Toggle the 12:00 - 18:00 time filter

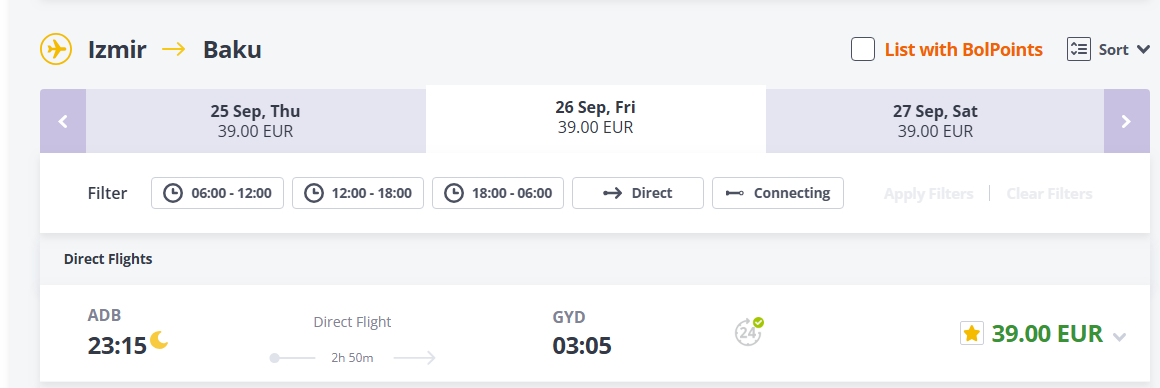tap(357, 193)
